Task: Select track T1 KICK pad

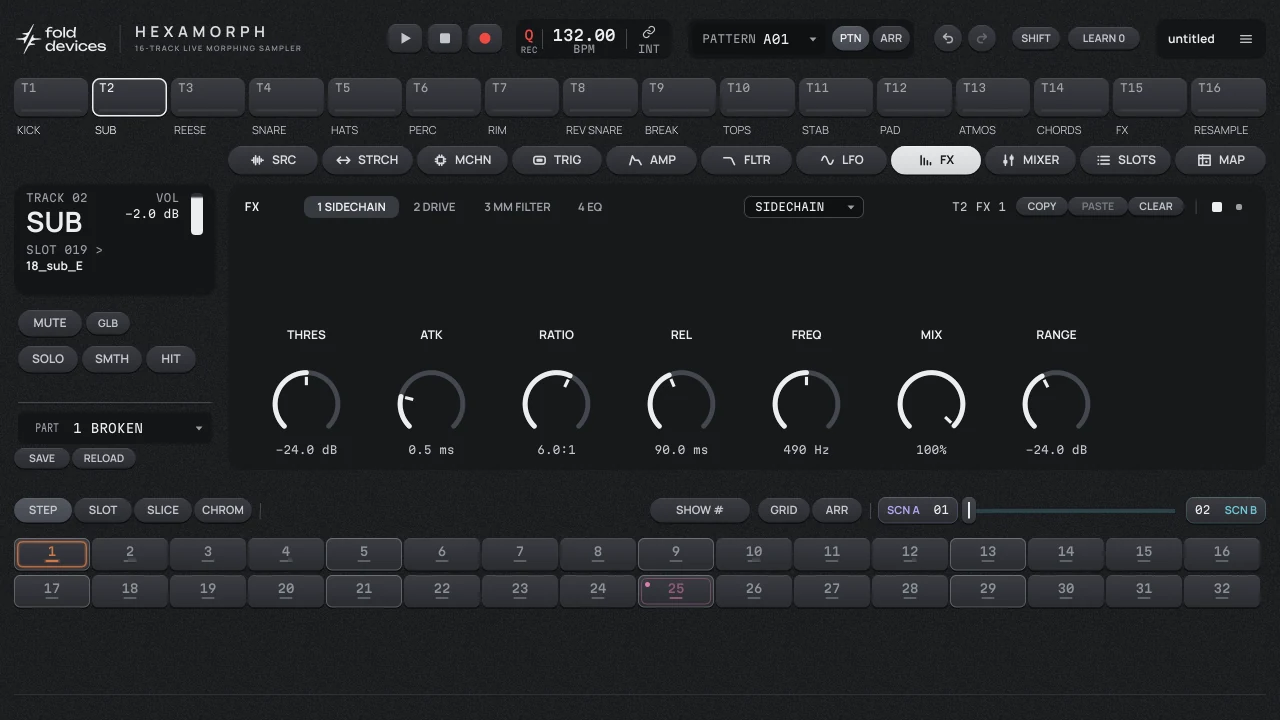Action: pyautogui.click(x=51, y=97)
